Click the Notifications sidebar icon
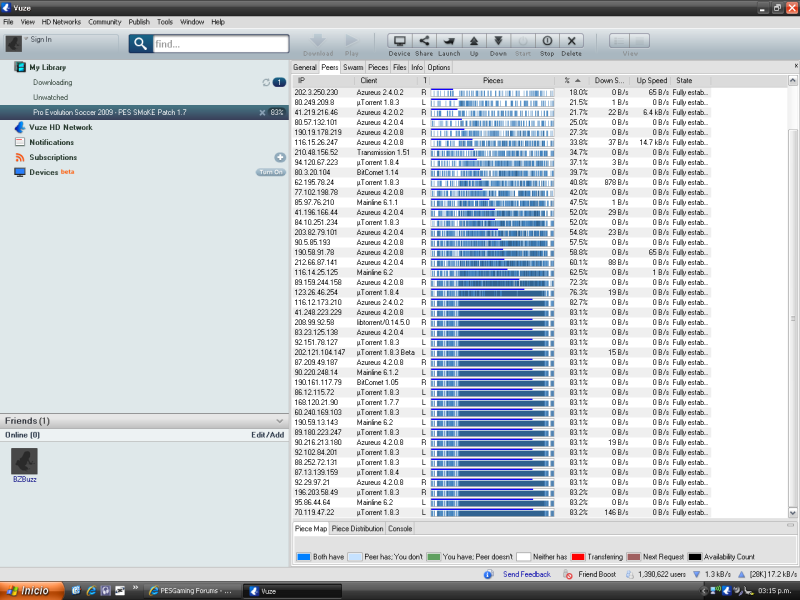Screen dimensions: 800x600 20,142
